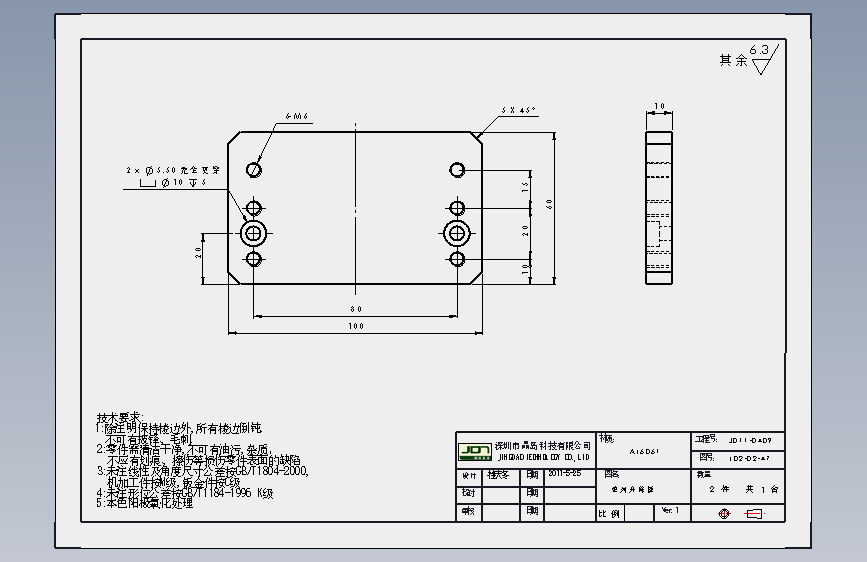The image size is (867, 562).
Task: Select the '设计' designer label cell
Action: pyautogui.click(x=469, y=476)
